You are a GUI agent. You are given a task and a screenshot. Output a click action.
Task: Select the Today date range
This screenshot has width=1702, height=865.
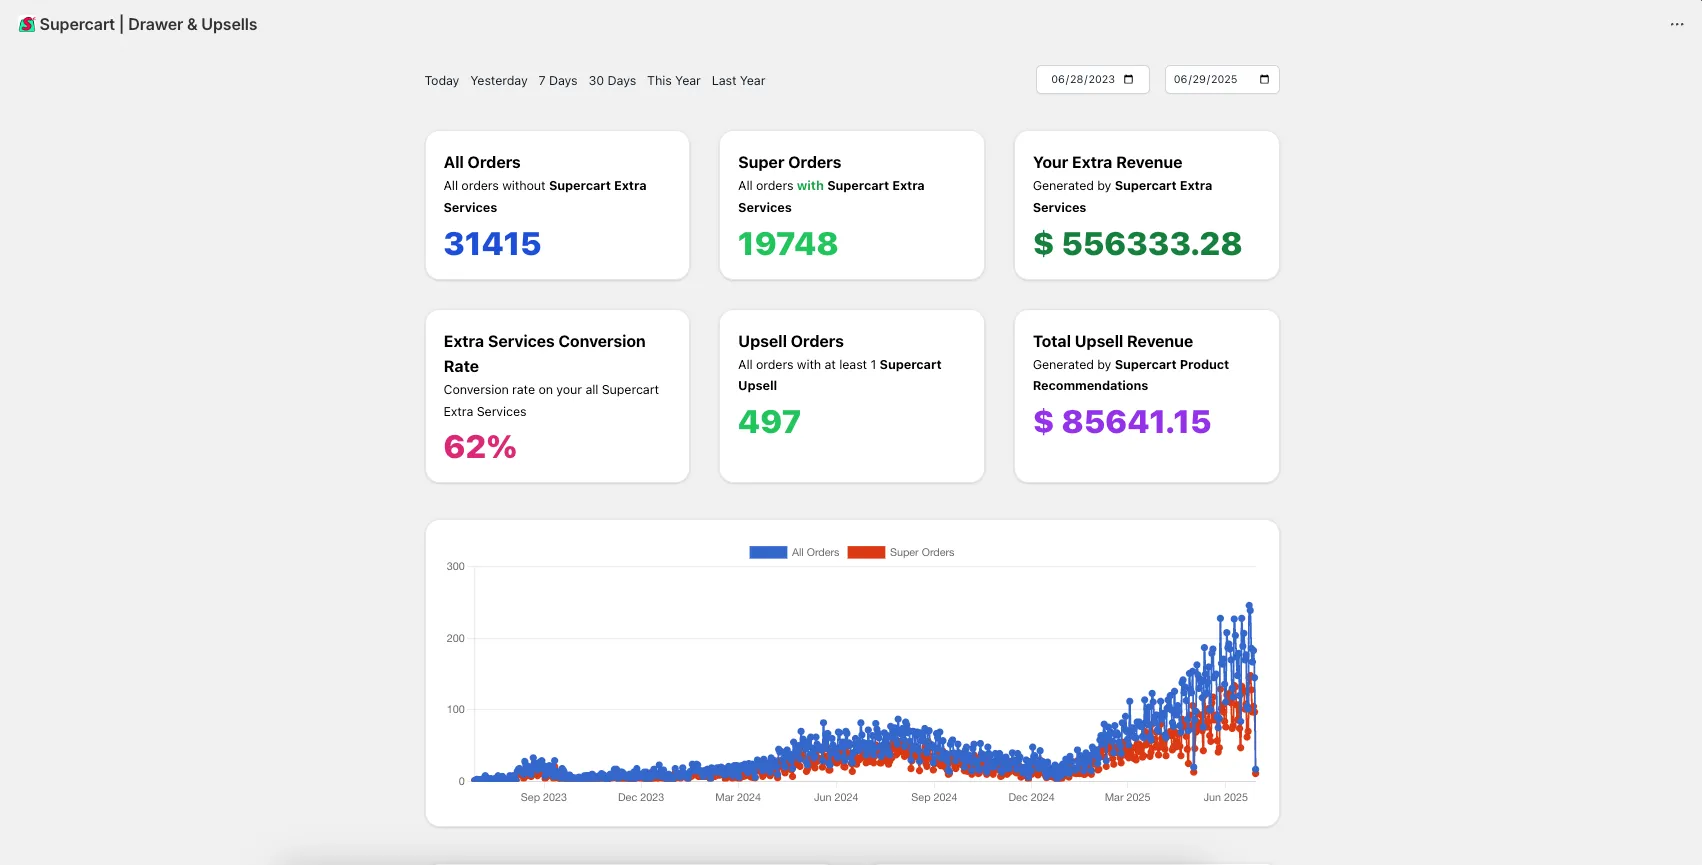(x=442, y=81)
